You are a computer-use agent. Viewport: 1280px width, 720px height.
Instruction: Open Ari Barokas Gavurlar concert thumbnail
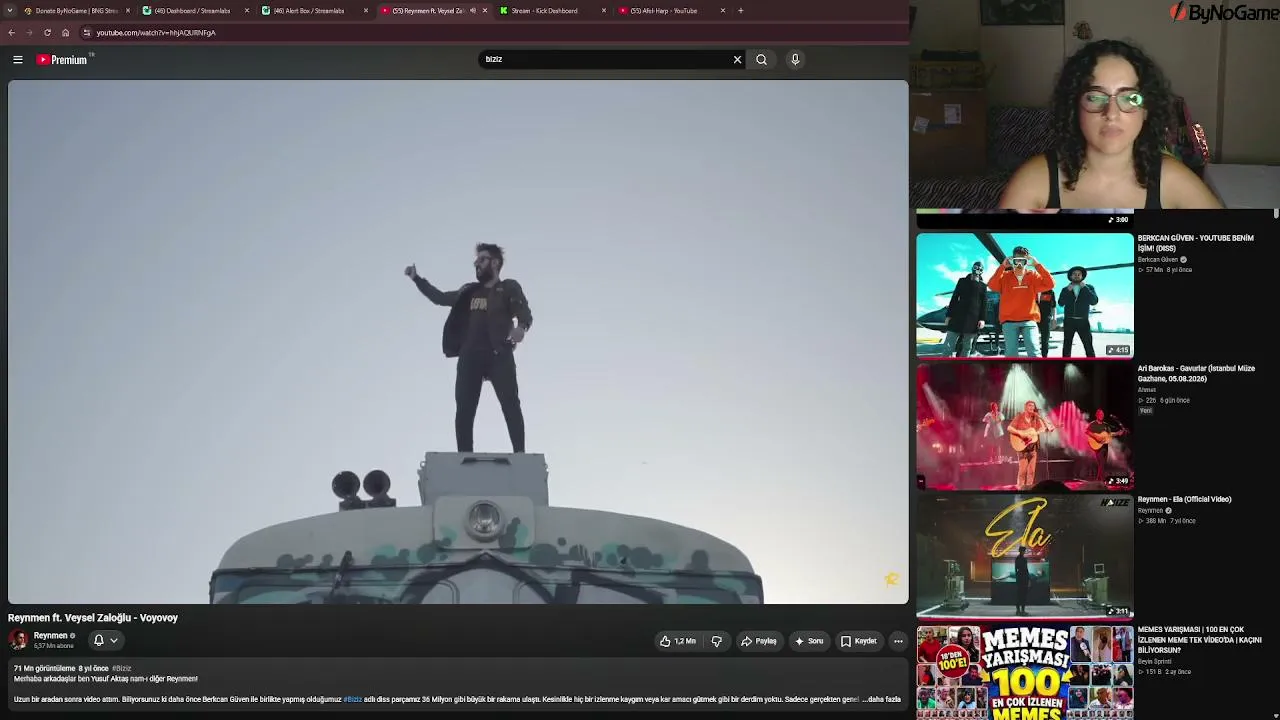[x=1025, y=426]
